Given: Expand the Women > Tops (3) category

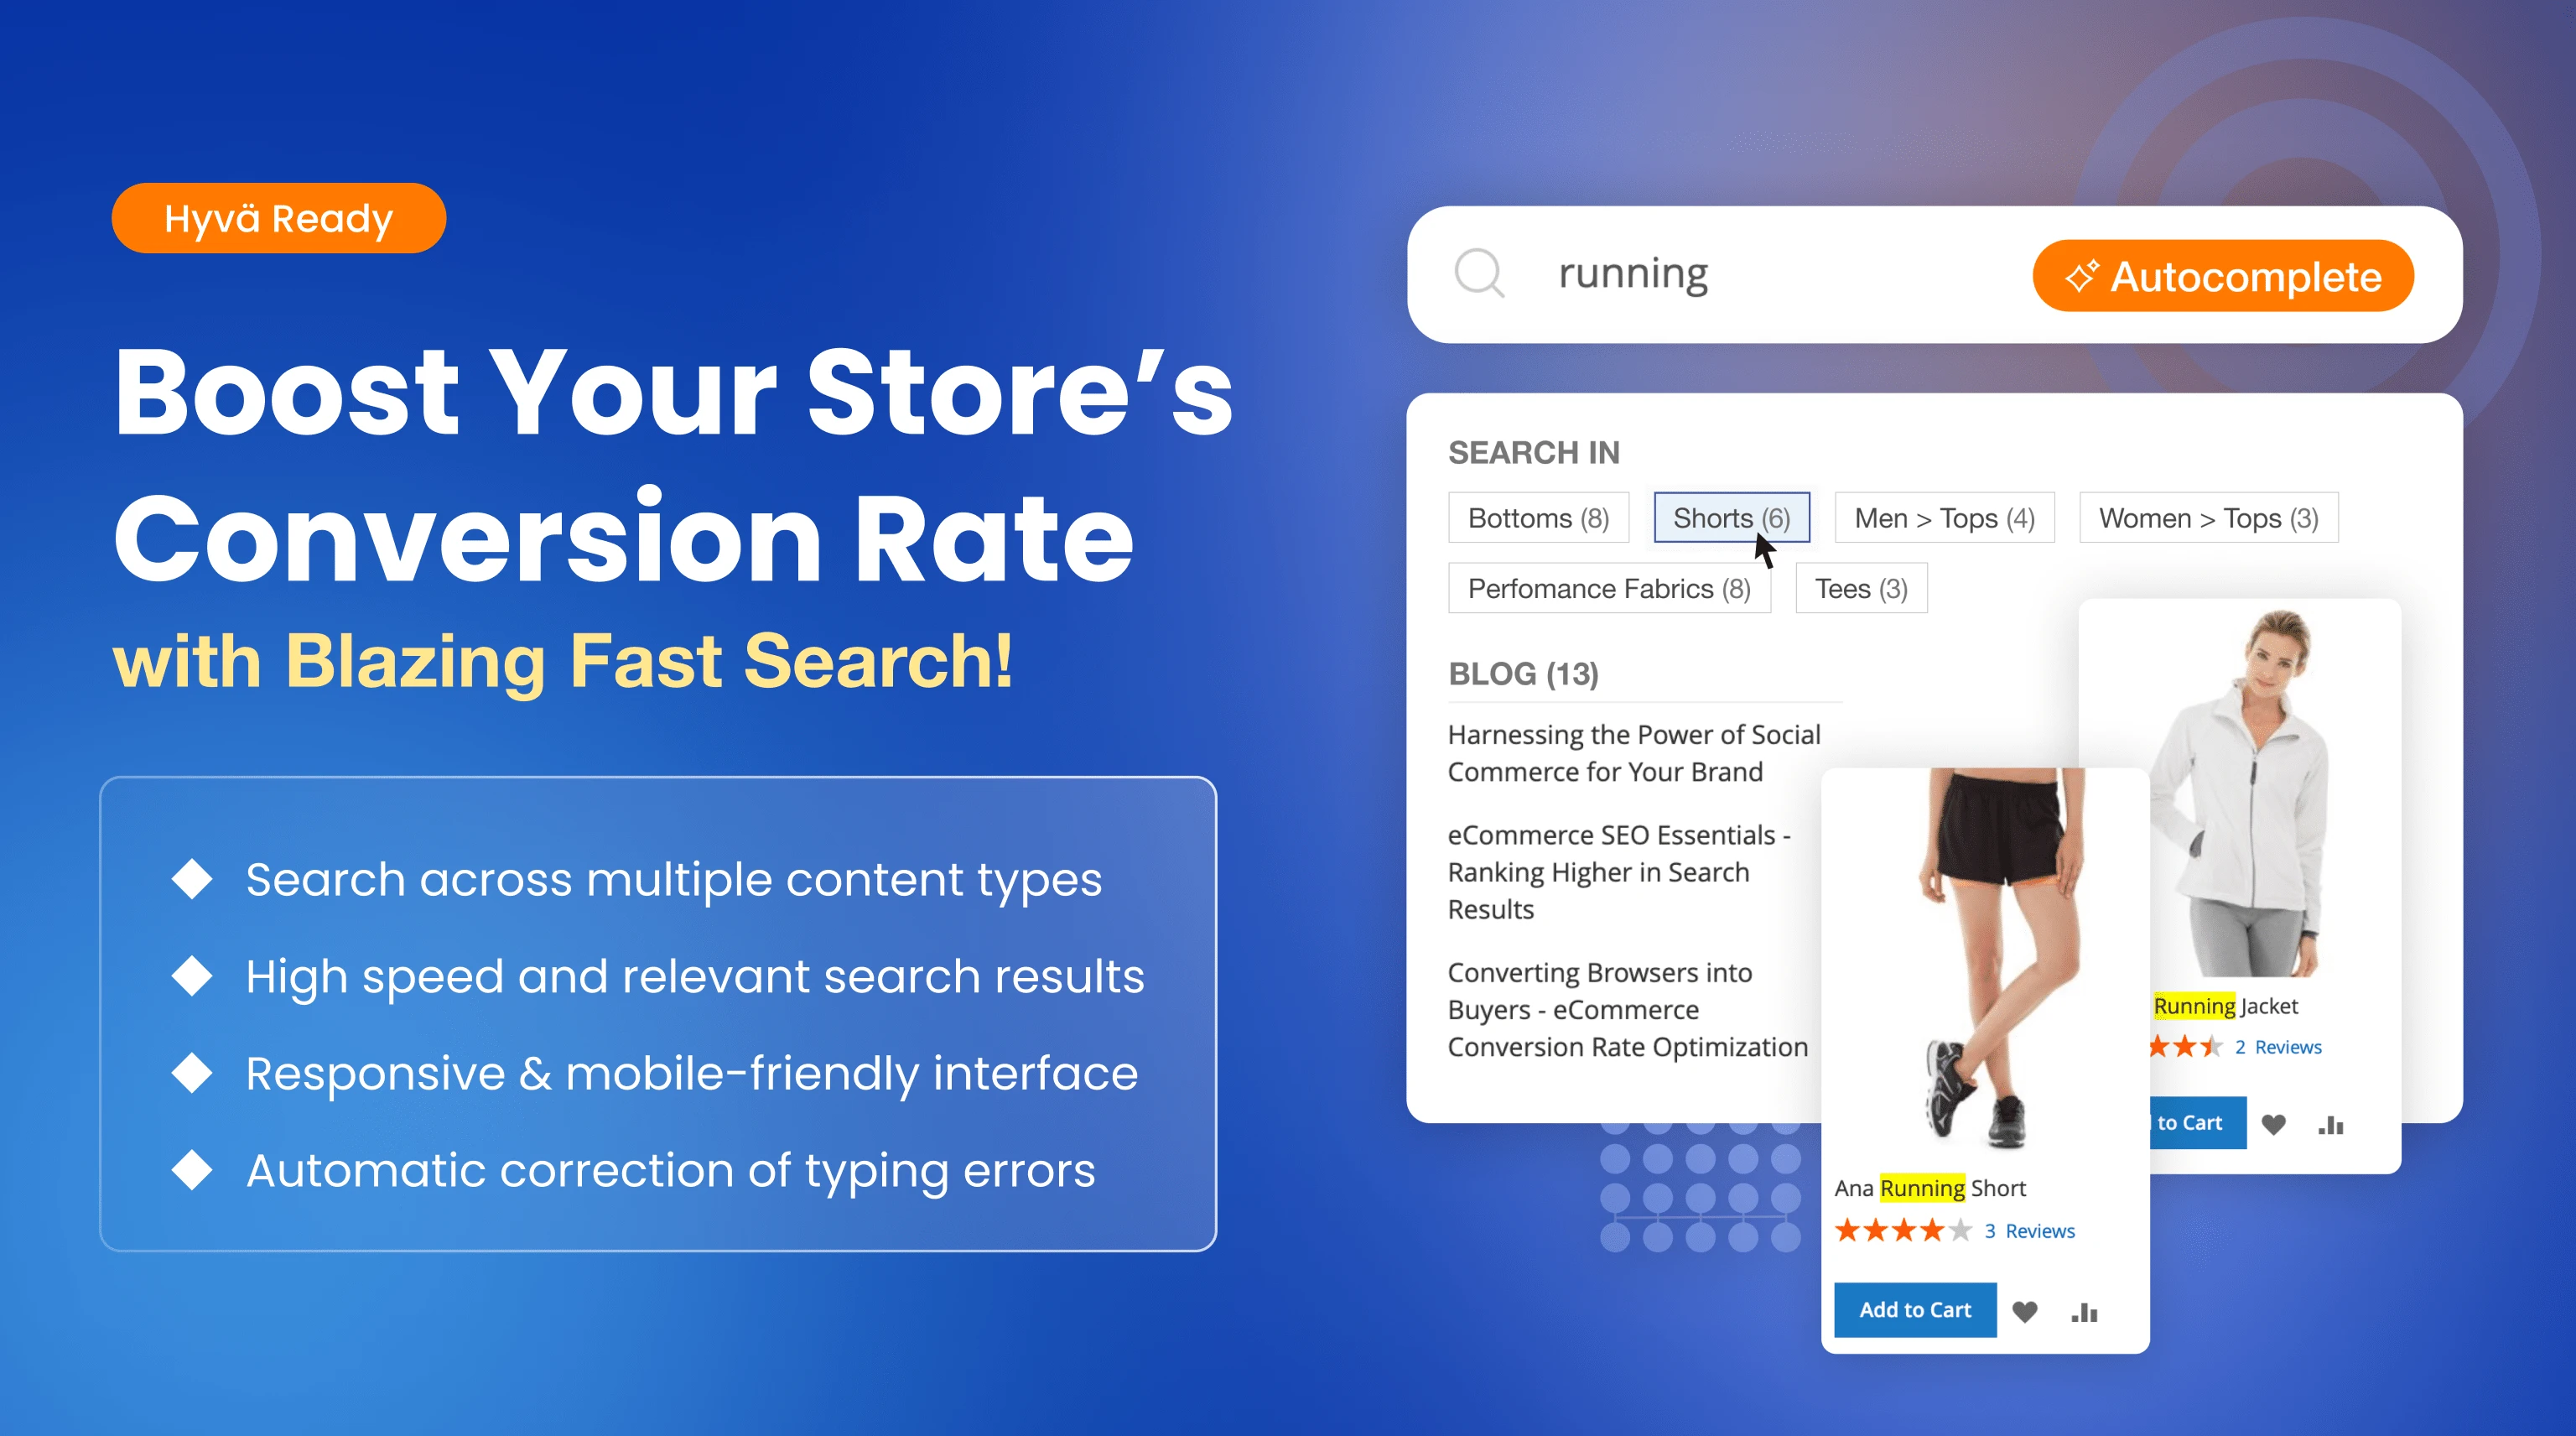Looking at the screenshot, I should 2208,518.
